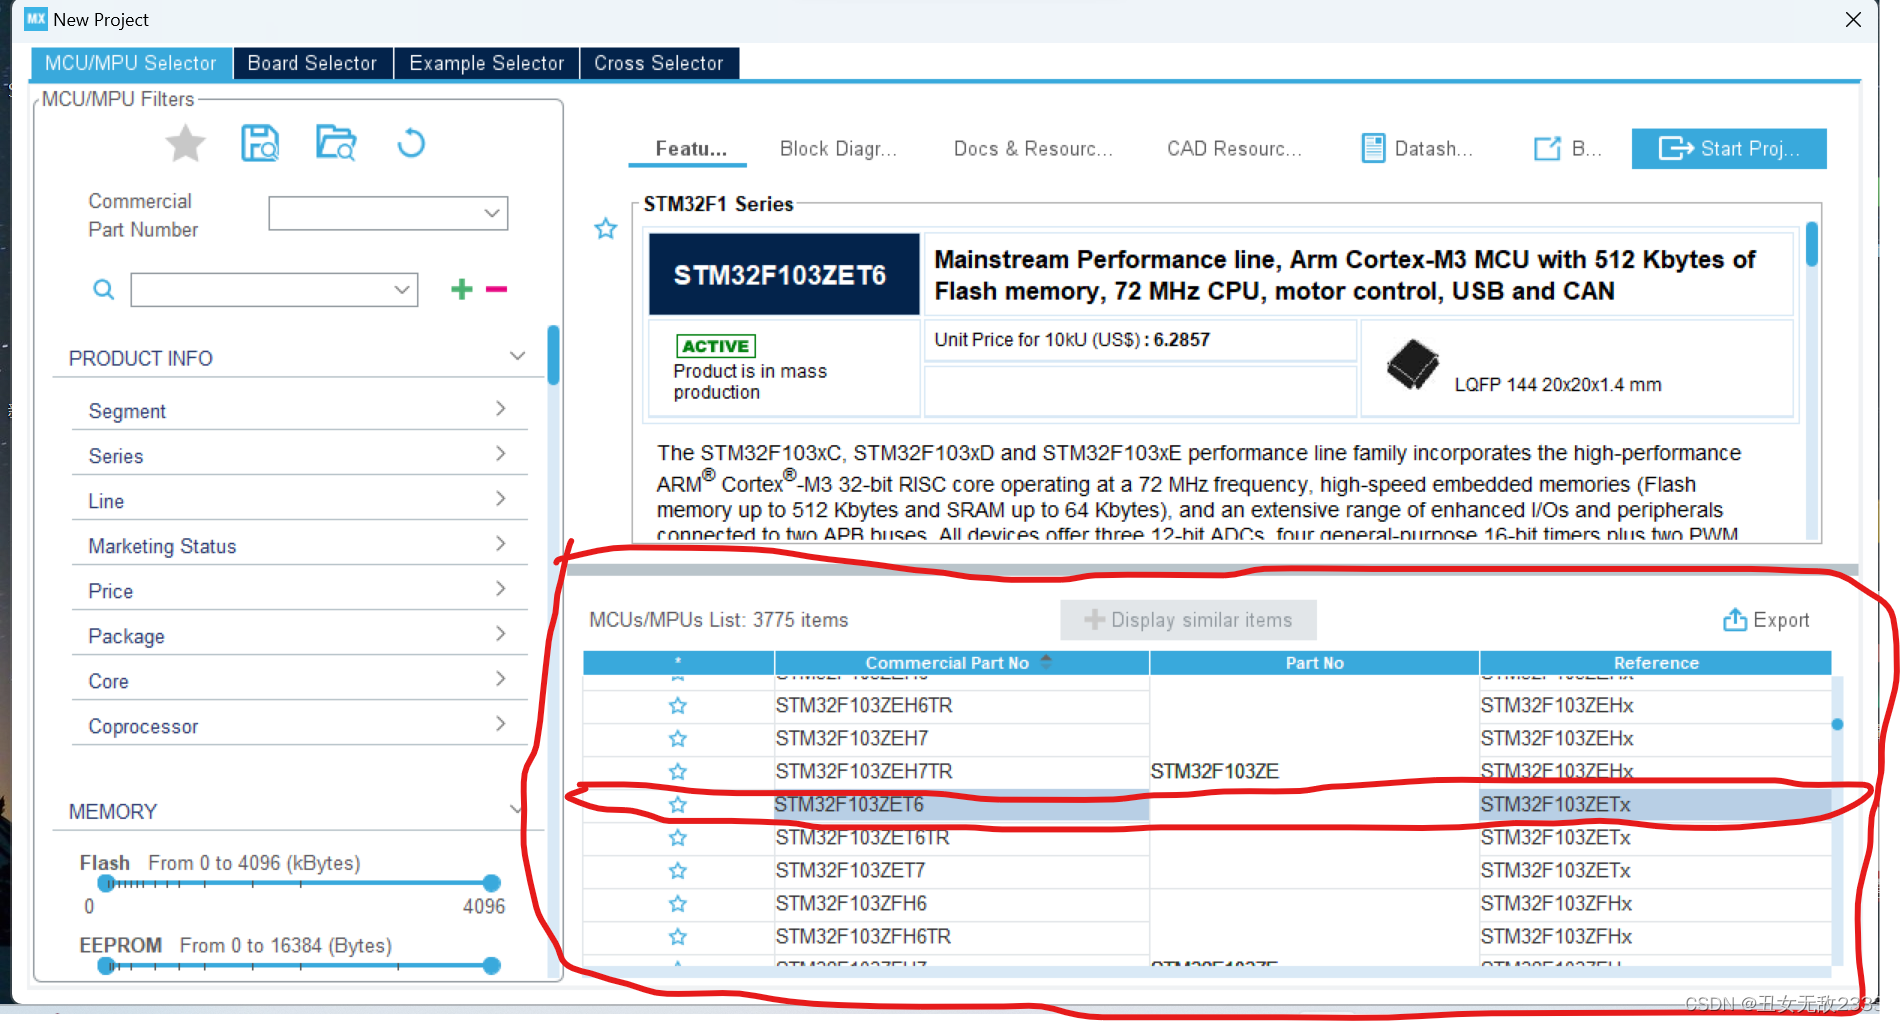Click the Flash minimum slider handle
This screenshot has height=1023, width=1900.
coord(106,883)
